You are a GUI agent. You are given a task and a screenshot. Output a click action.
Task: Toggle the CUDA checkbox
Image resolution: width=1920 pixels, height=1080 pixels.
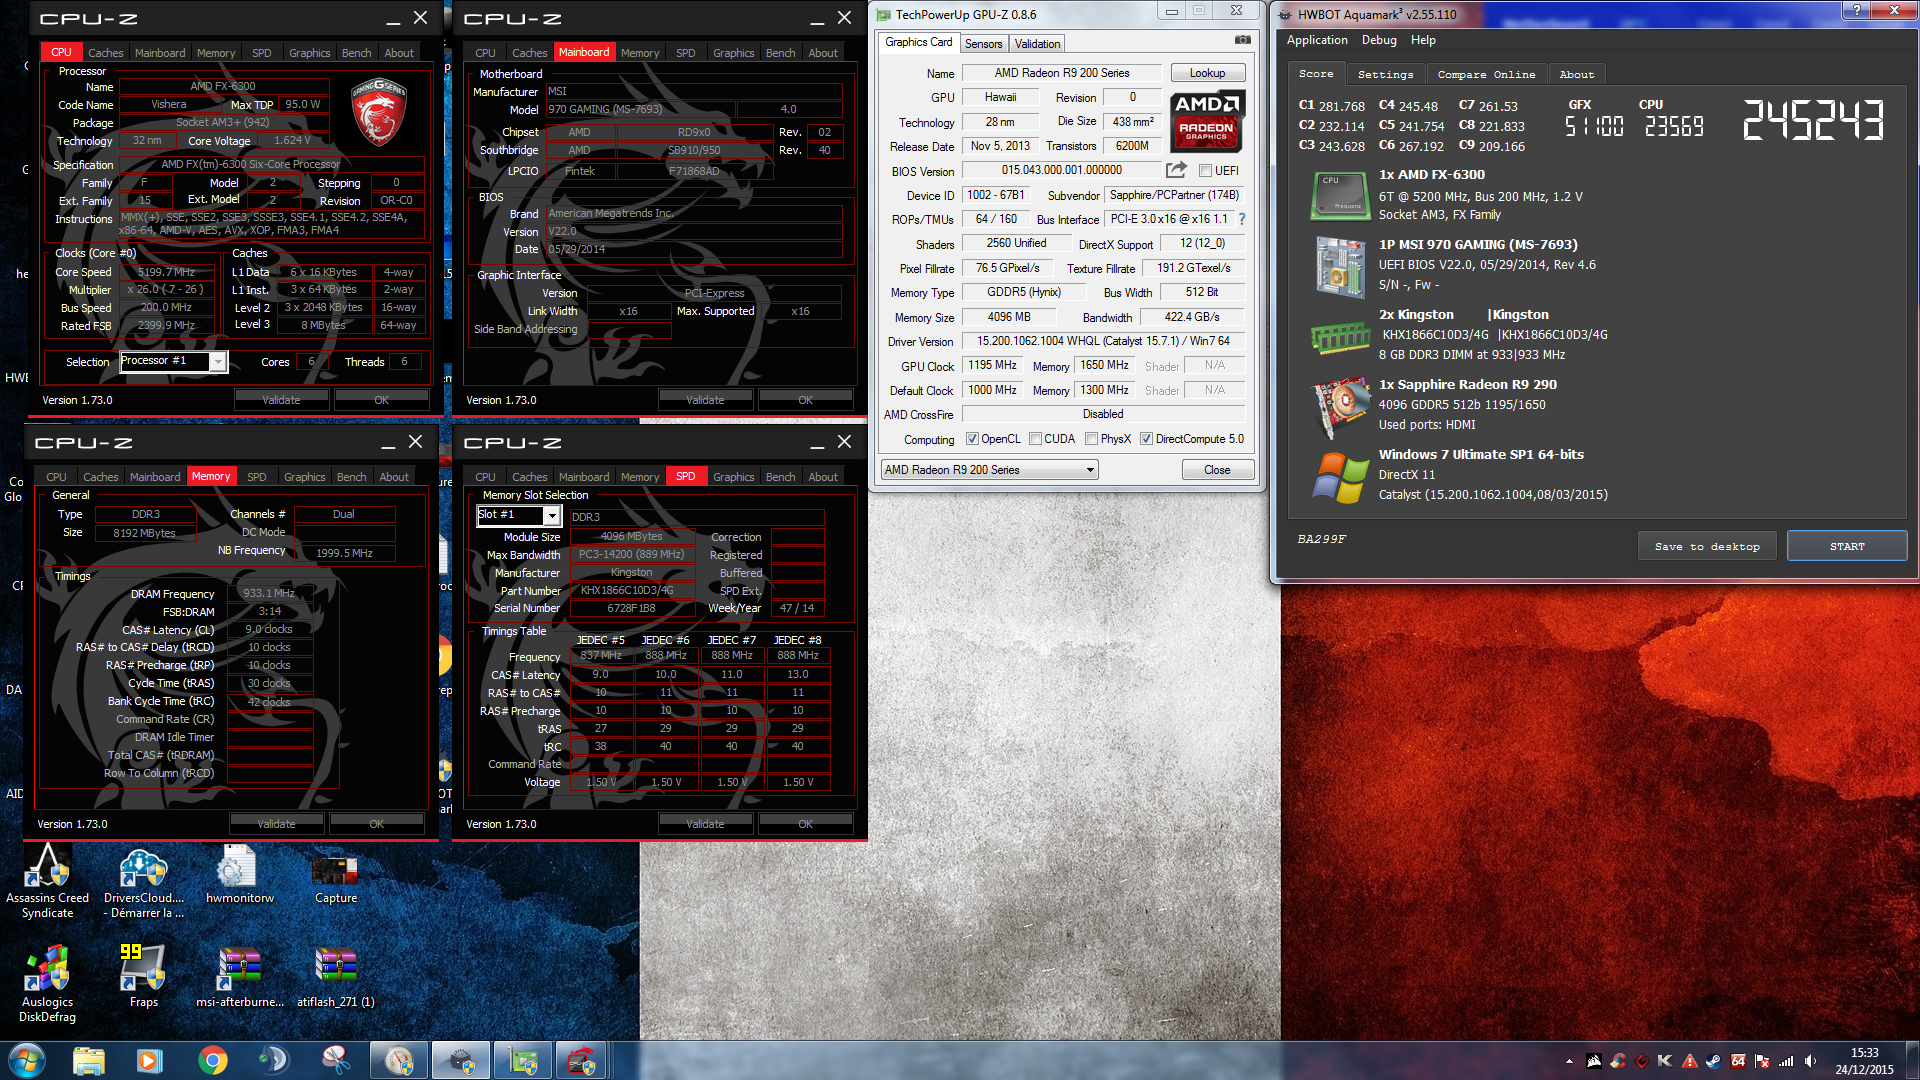1035,439
